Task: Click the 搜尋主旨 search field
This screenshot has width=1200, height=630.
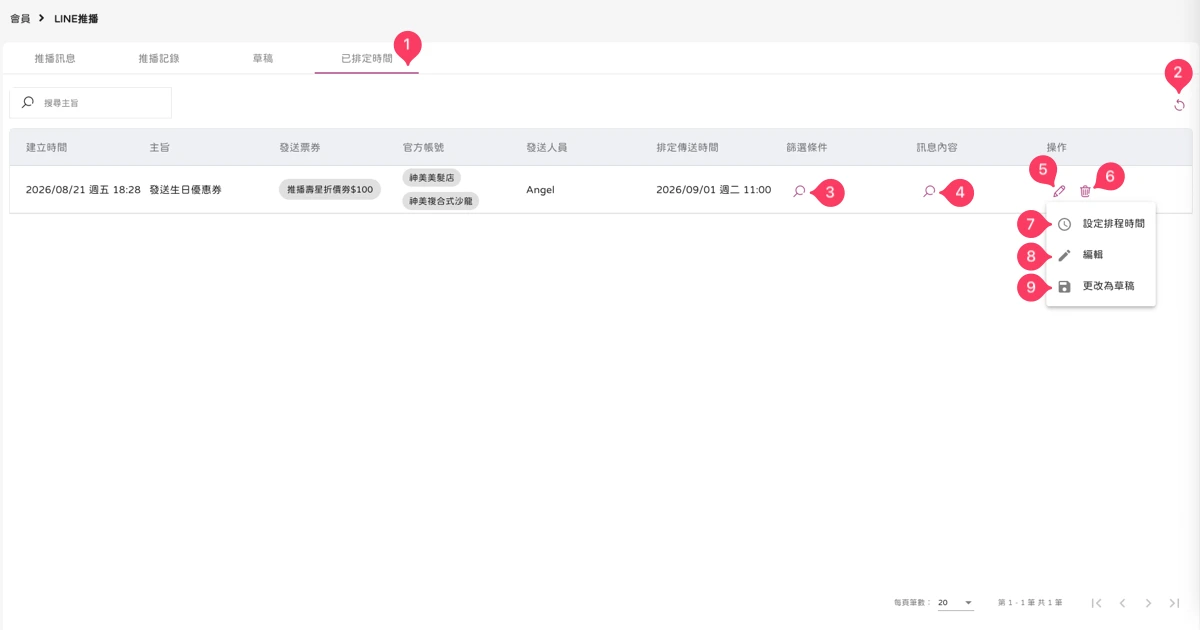Action: [x=91, y=103]
